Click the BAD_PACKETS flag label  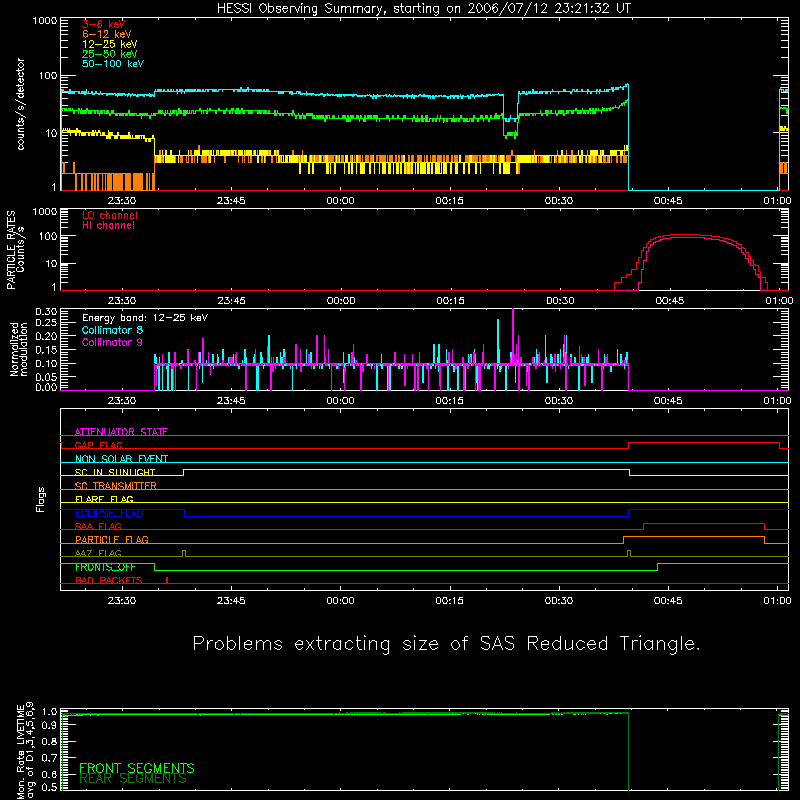[109, 580]
